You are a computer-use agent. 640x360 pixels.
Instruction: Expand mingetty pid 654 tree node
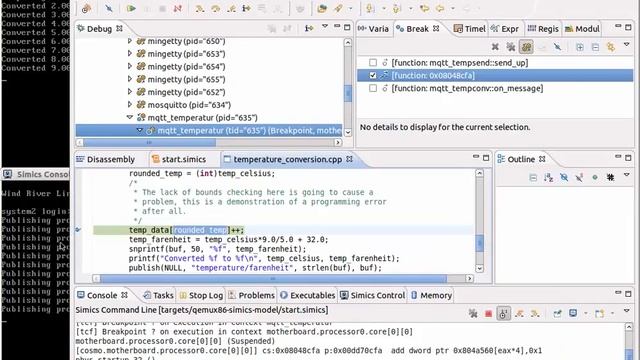click(129, 66)
